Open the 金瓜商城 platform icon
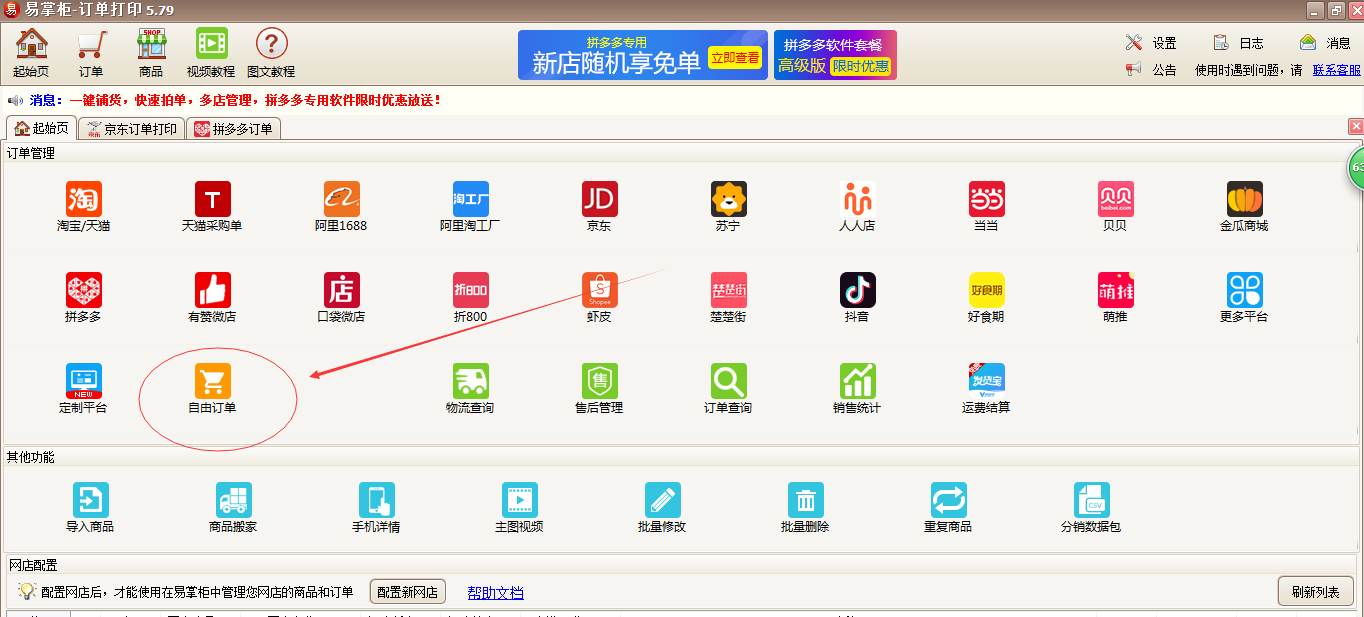 [1245, 200]
